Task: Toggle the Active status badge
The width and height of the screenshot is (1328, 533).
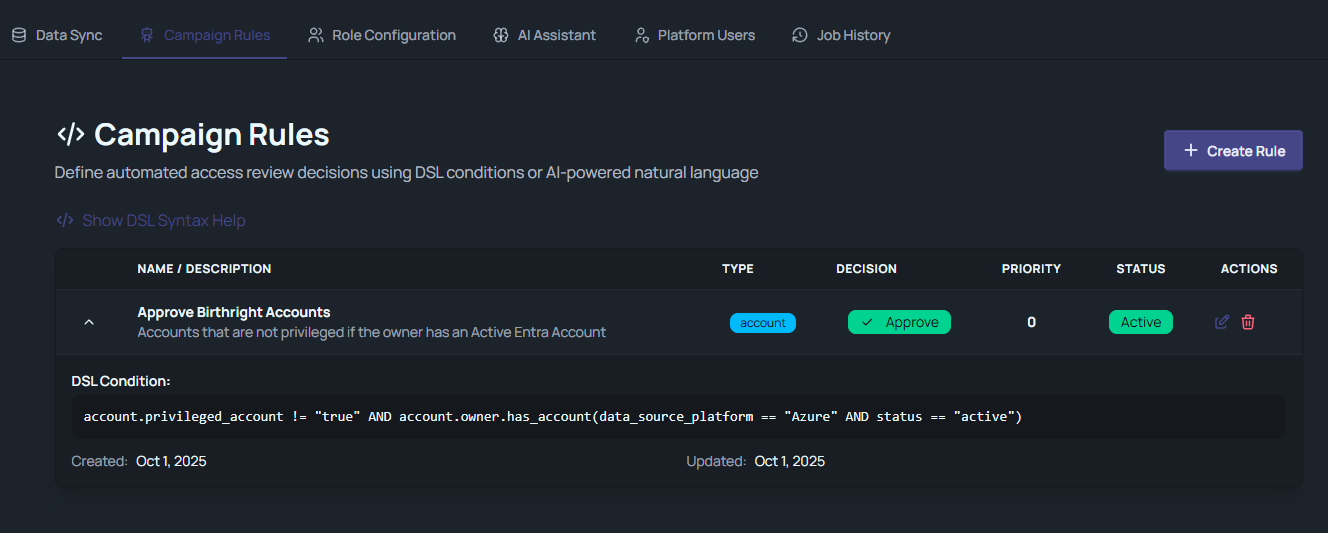Action: point(1140,322)
